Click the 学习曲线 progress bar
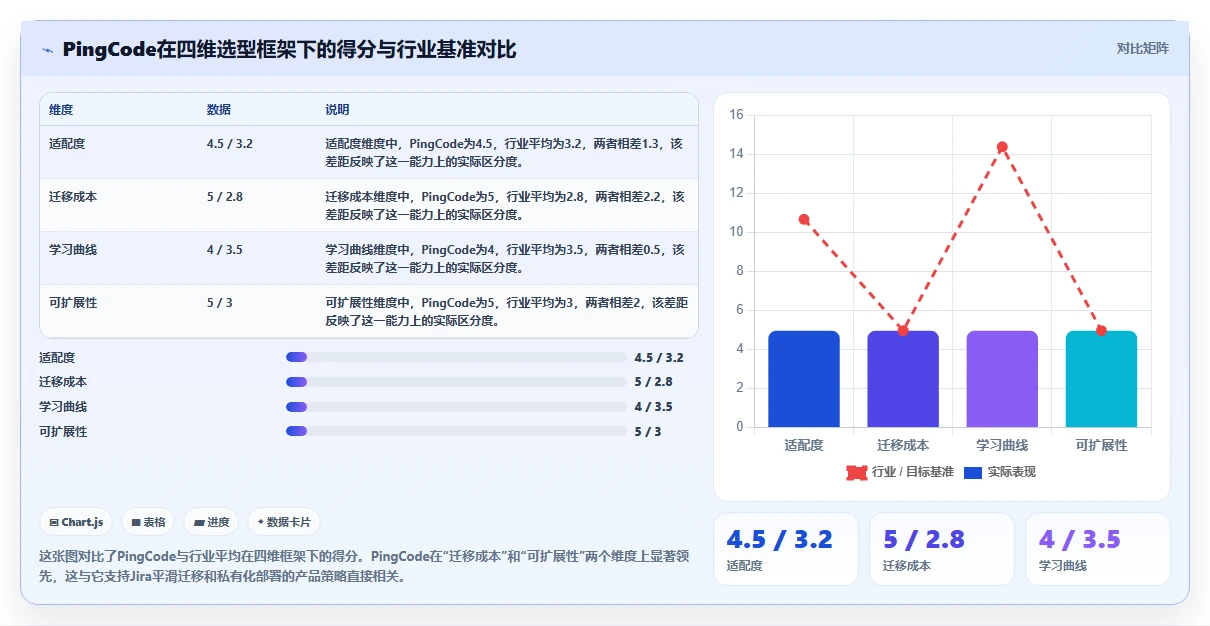The height and width of the screenshot is (626, 1210). pyautogui.click(x=456, y=407)
